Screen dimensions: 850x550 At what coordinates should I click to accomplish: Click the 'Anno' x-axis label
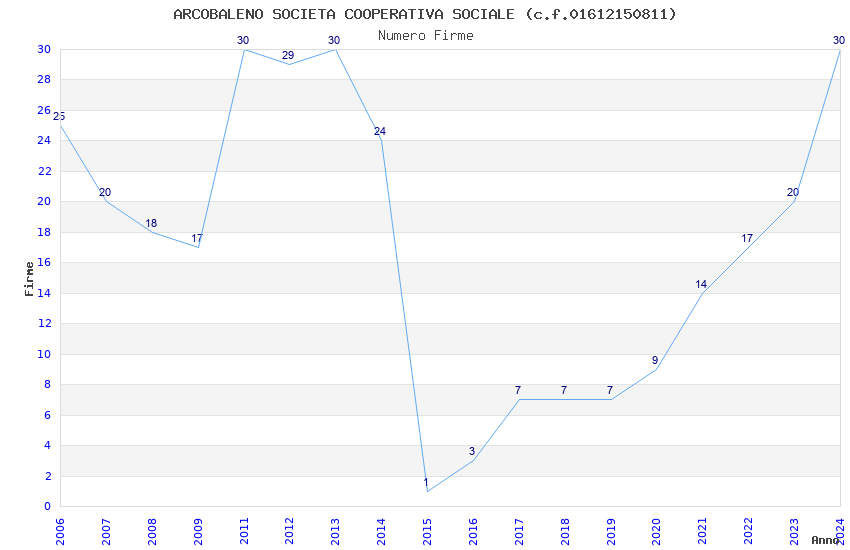coord(825,540)
